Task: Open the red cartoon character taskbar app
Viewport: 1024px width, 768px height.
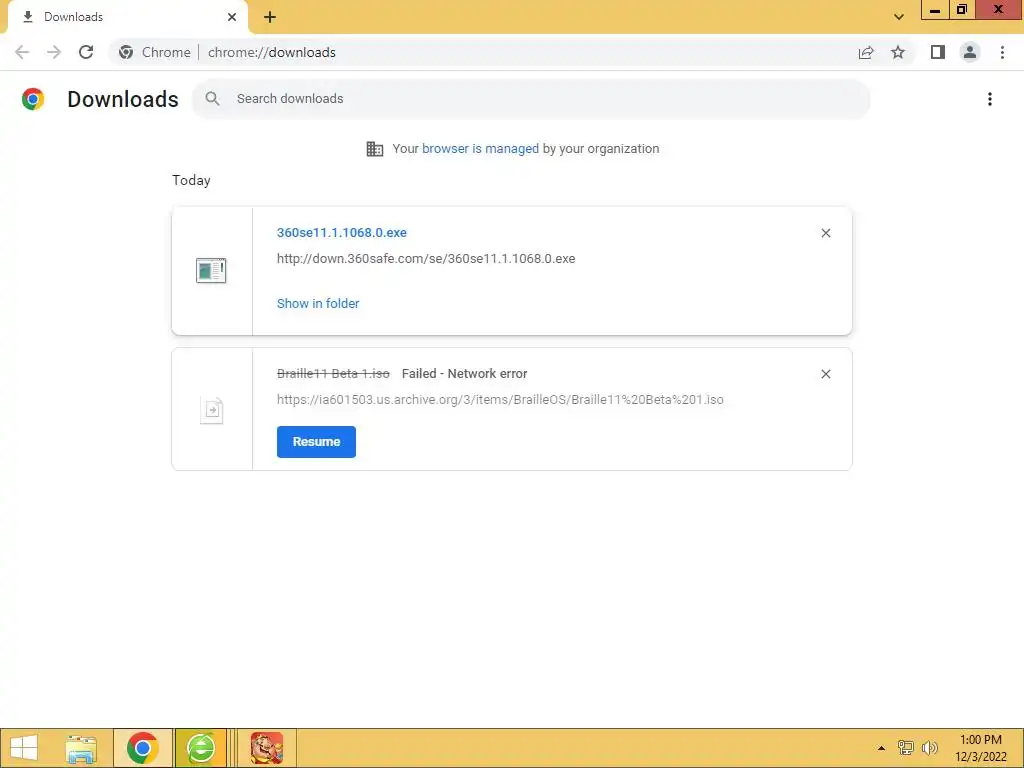Action: tap(266, 748)
